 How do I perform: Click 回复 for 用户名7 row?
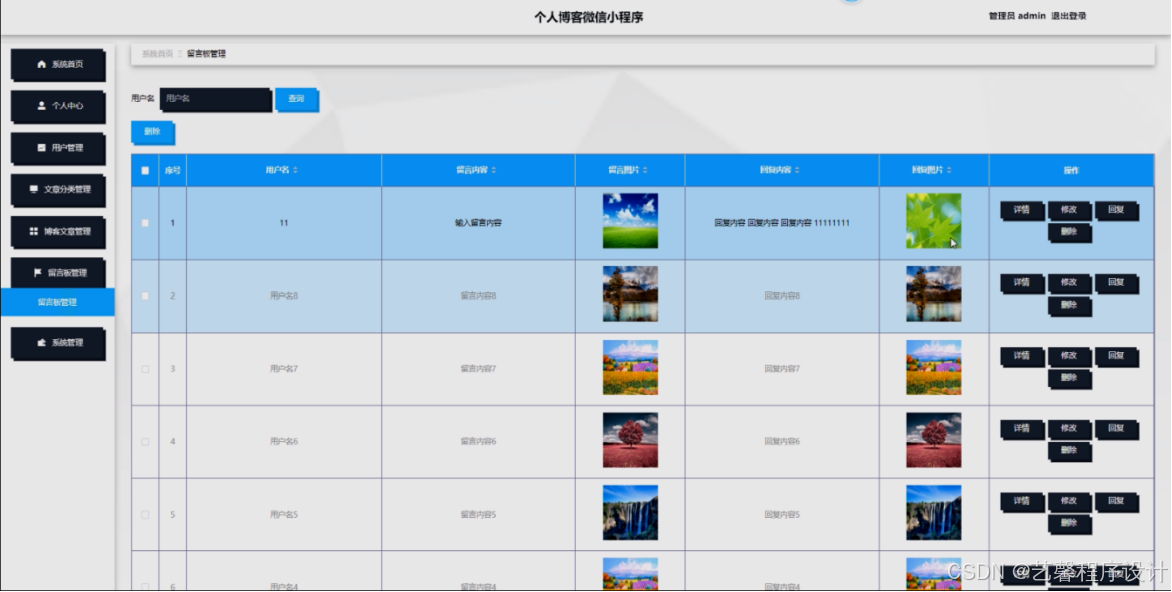[1117, 357]
